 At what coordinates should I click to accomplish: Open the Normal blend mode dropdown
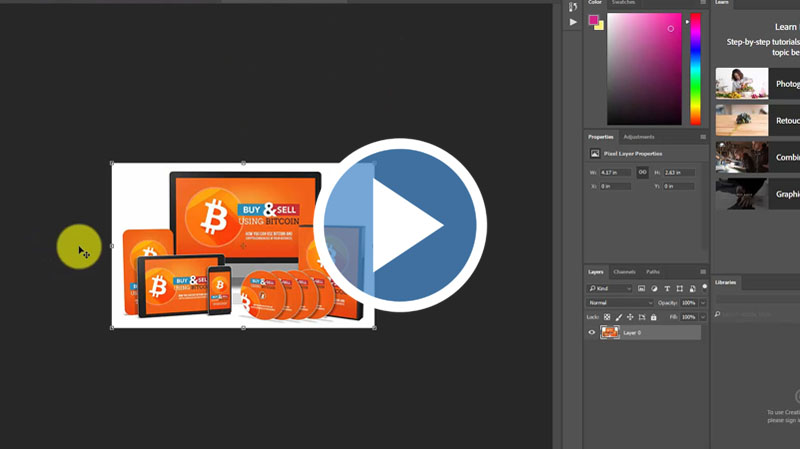click(x=620, y=302)
